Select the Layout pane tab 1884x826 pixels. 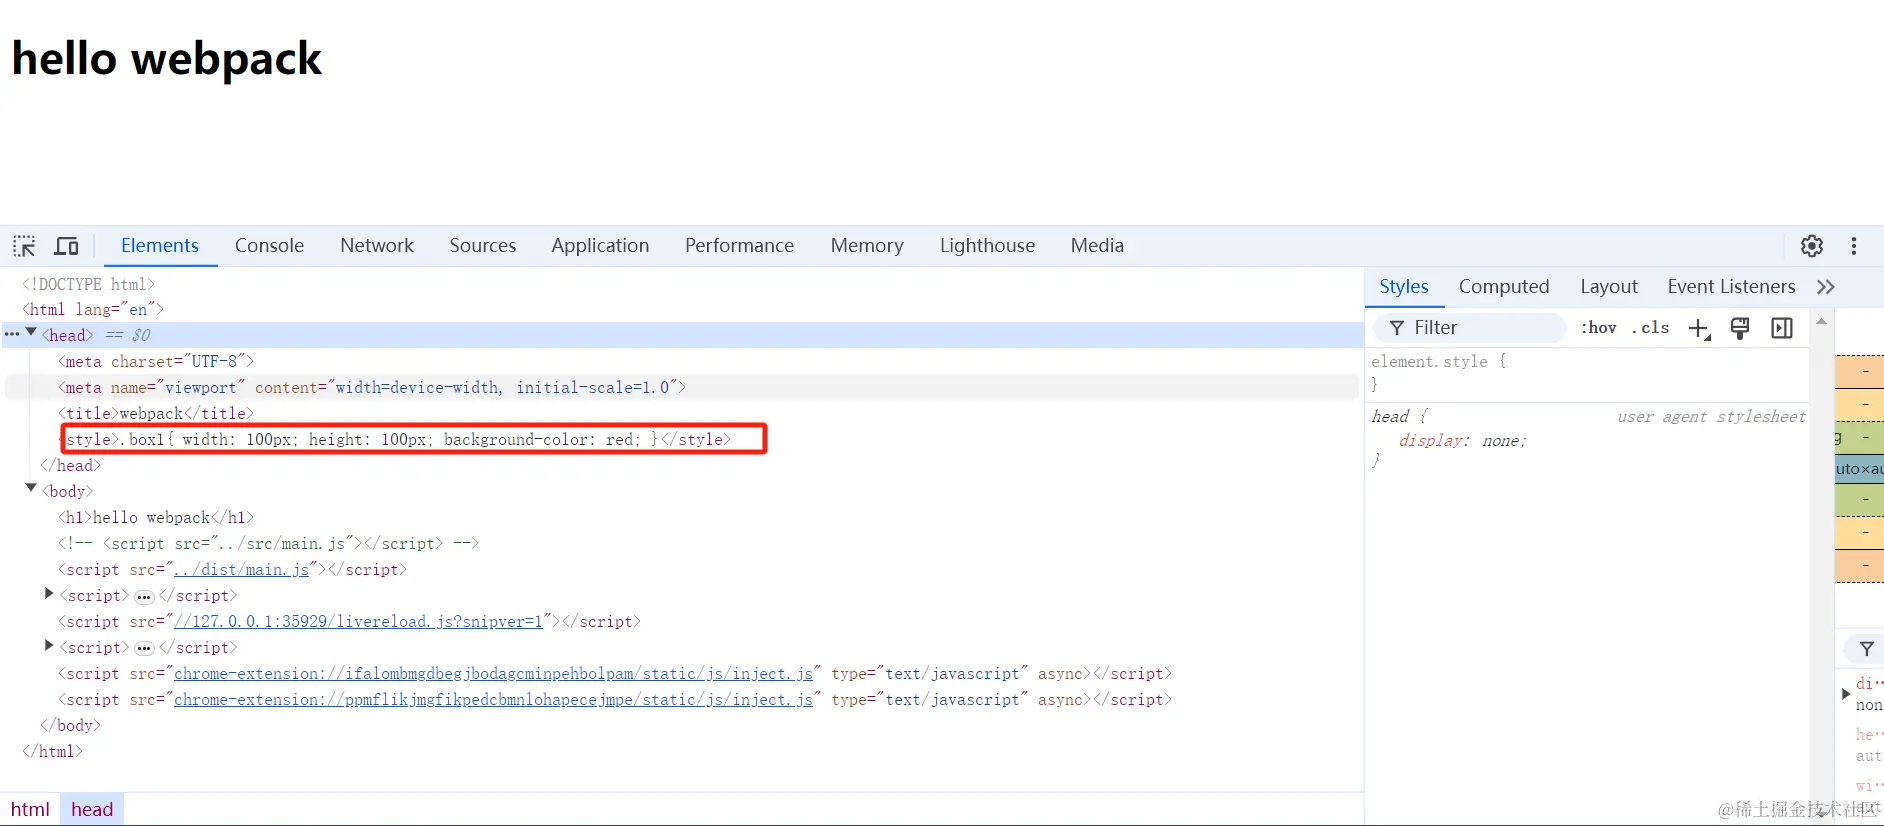pos(1609,287)
